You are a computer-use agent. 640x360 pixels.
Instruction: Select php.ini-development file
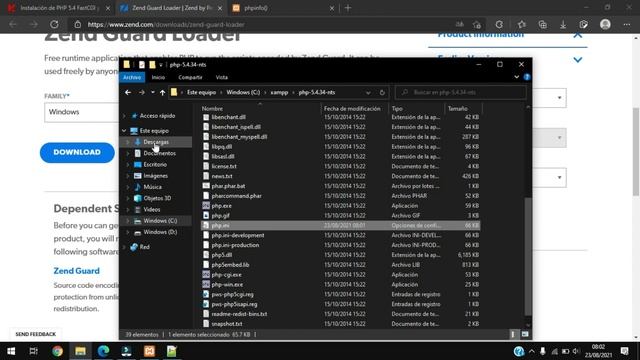(x=238, y=236)
